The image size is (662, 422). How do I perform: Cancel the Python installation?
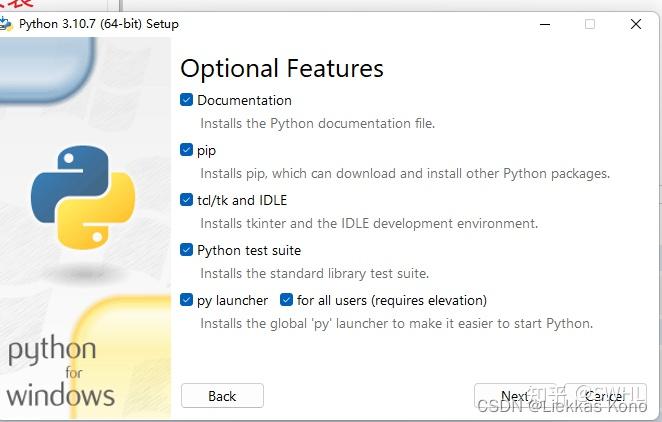point(604,396)
